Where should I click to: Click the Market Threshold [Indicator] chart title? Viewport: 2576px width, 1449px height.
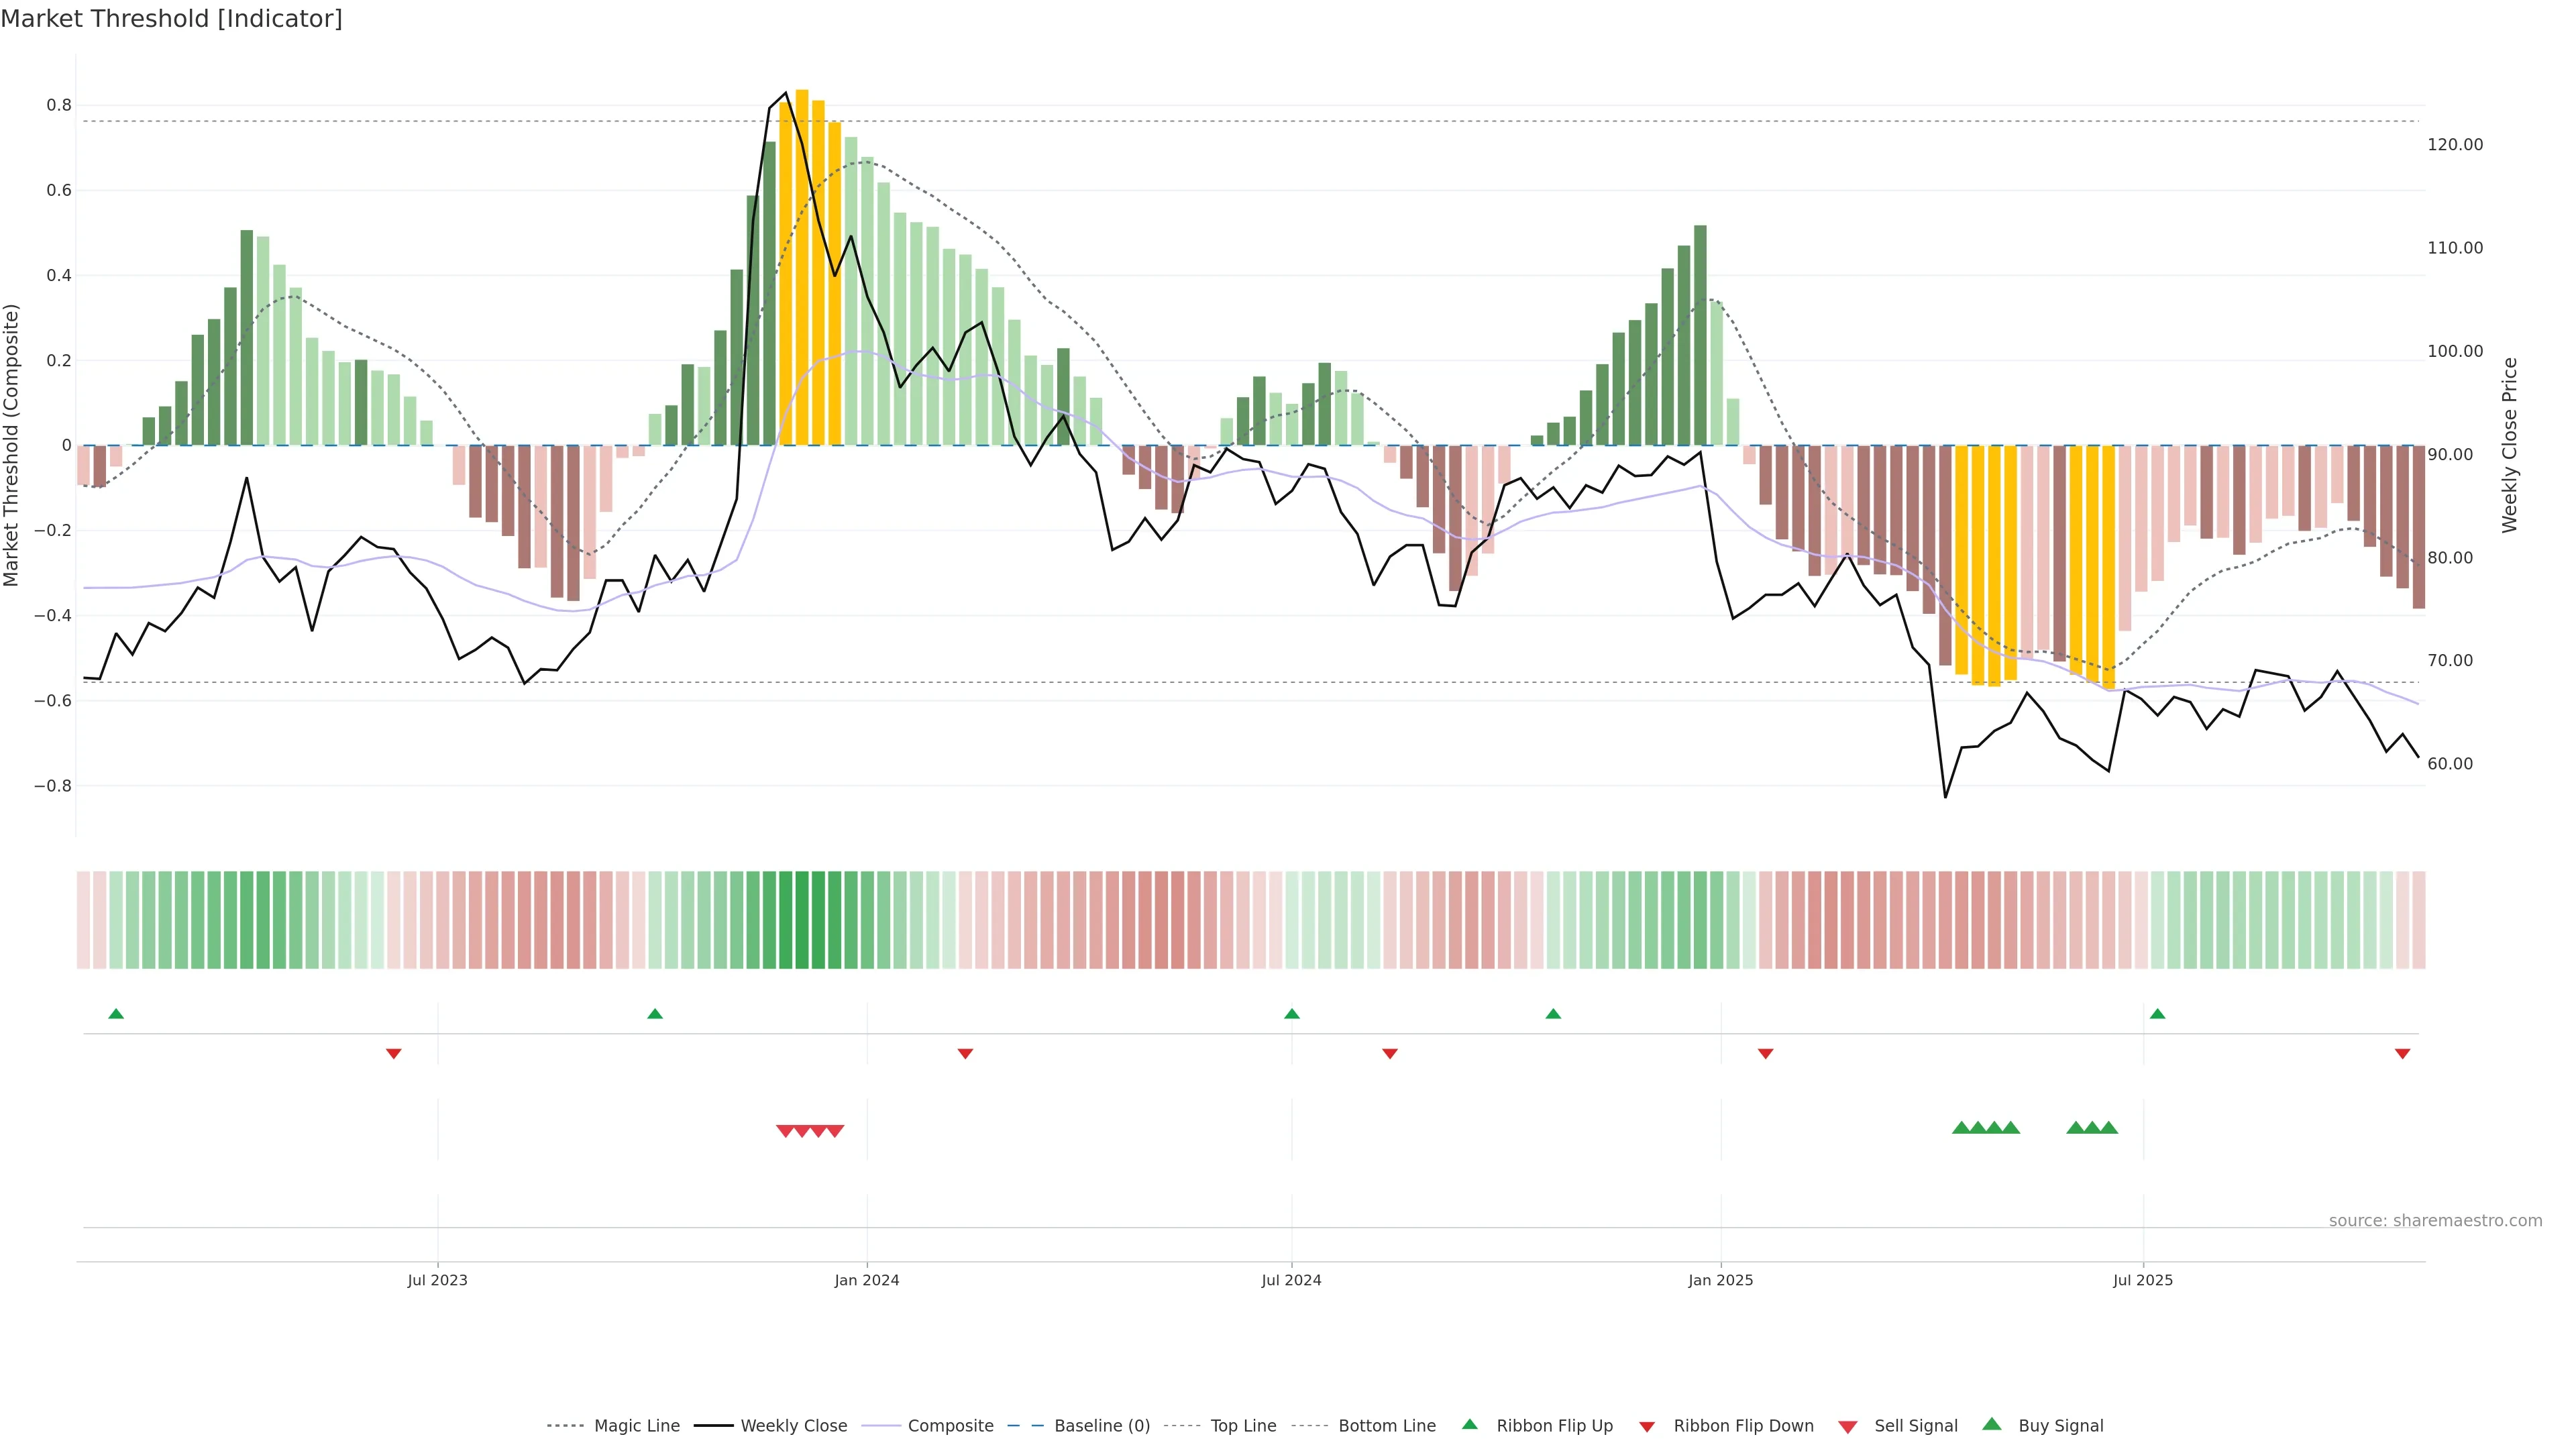(x=171, y=19)
